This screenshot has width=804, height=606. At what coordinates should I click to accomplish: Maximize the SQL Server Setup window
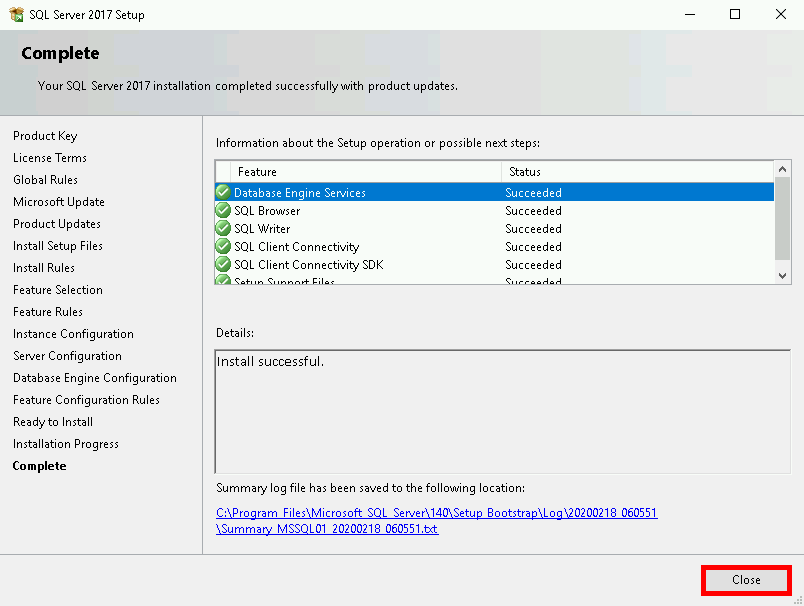[735, 15]
